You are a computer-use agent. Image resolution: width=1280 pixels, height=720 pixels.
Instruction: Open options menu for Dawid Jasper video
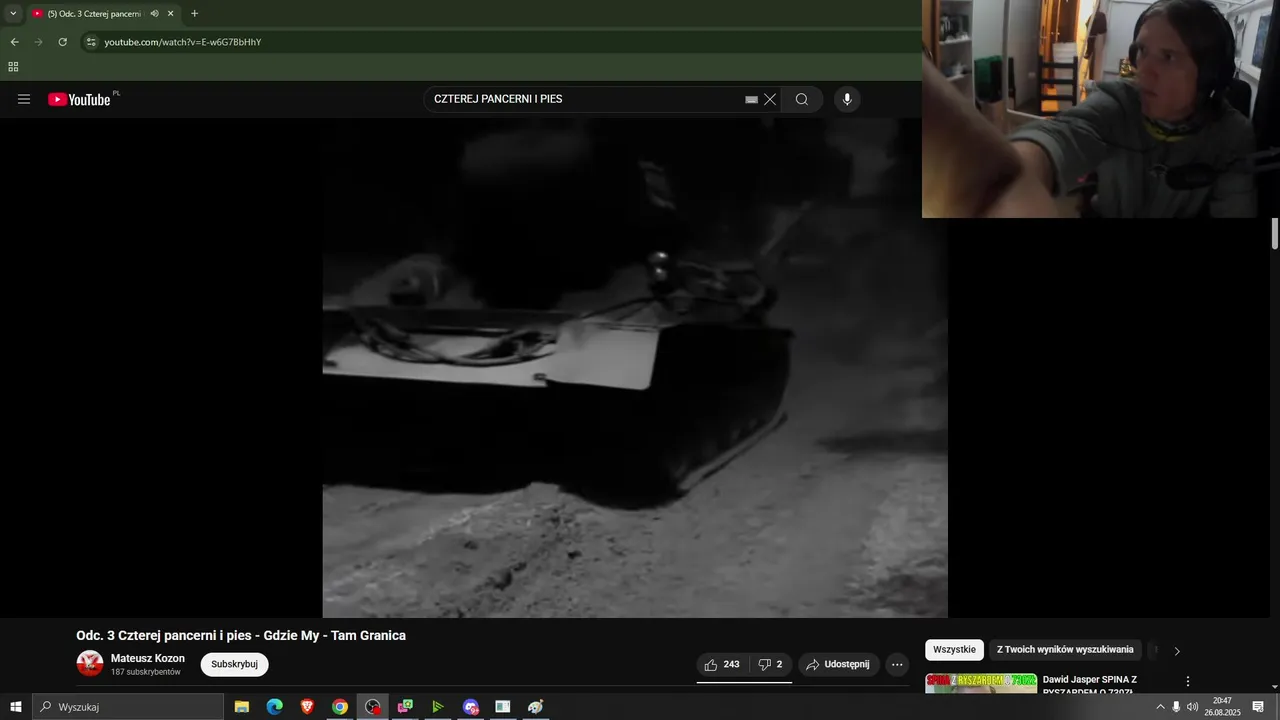click(1188, 681)
